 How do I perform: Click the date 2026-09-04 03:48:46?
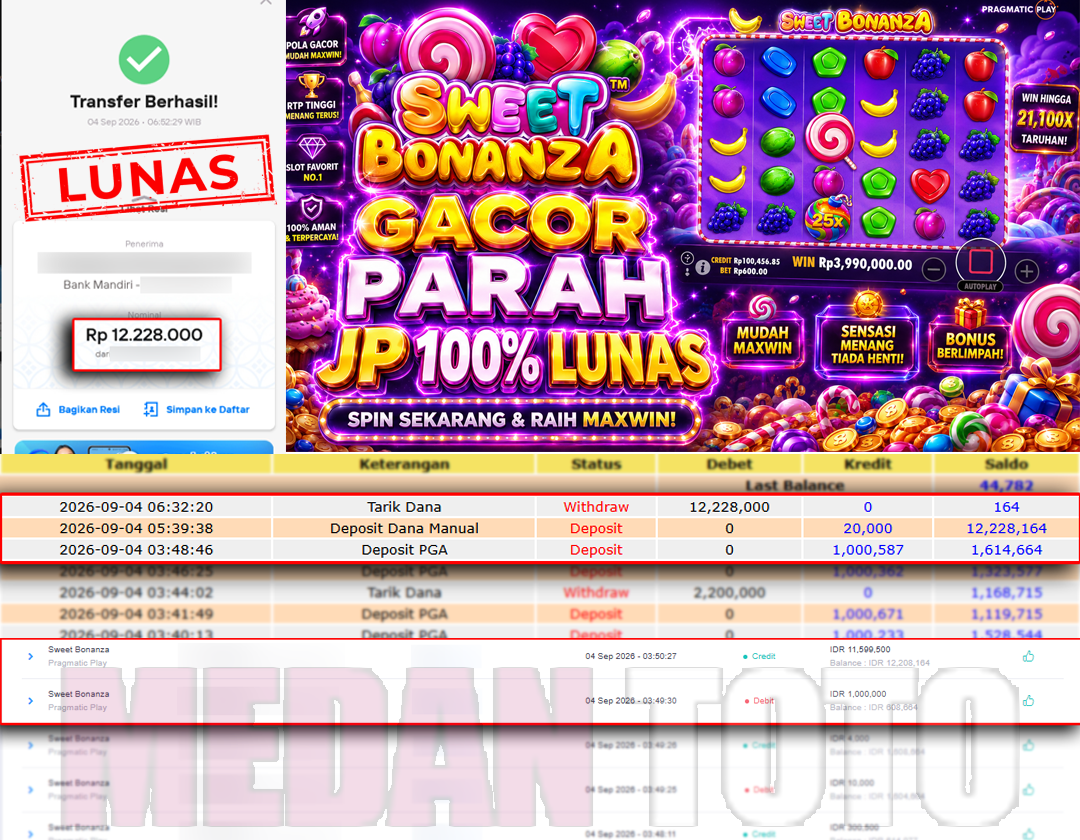click(x=136, y=549)
